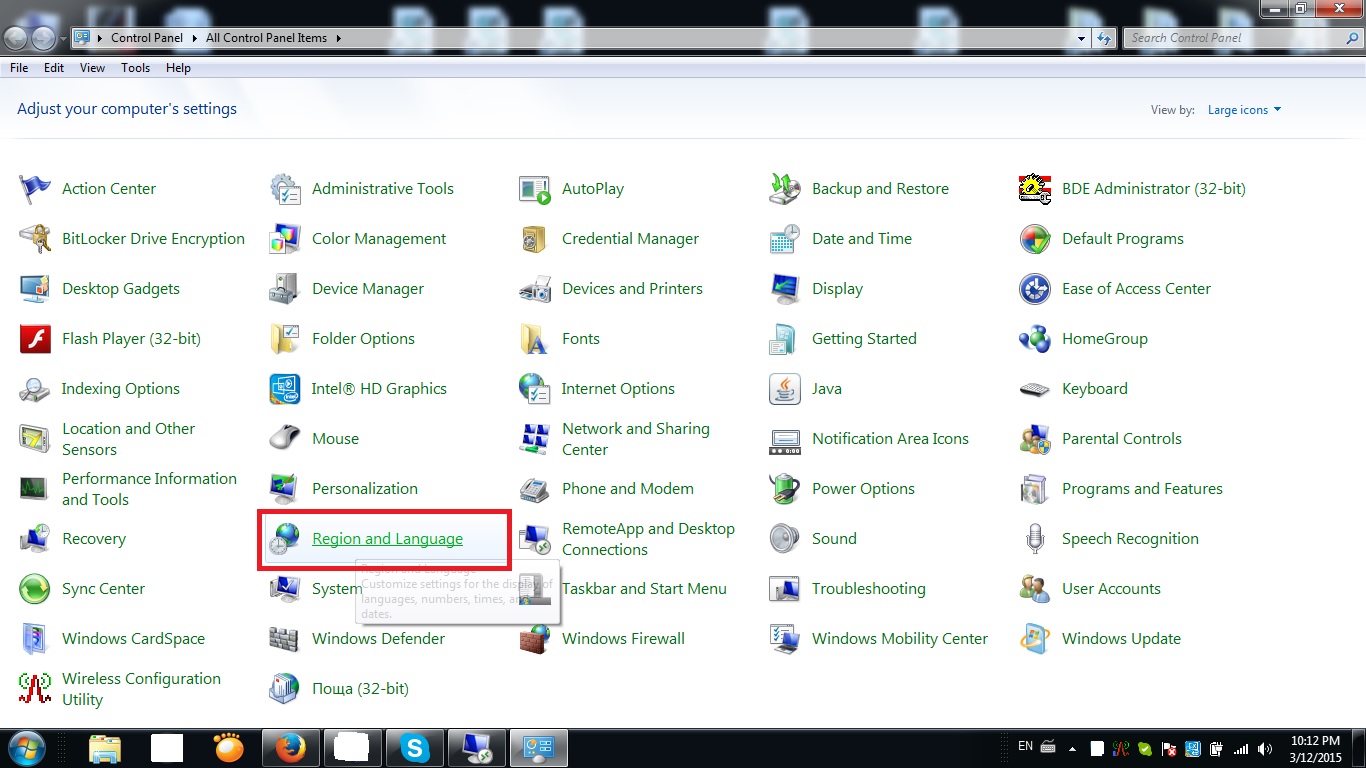Open the Network and Sharing Center link

point(636,439)
